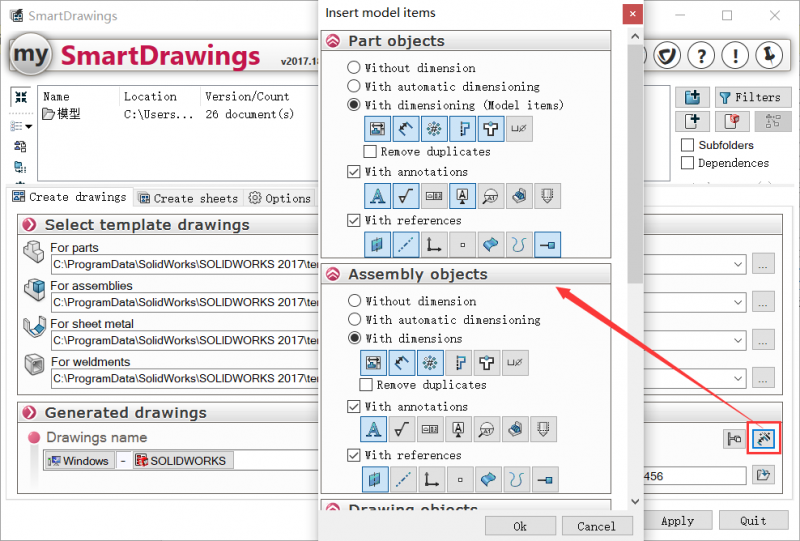Click the pin window icon
The width and height of the screenshot is (800, 541).
click(x=769, y=55)
